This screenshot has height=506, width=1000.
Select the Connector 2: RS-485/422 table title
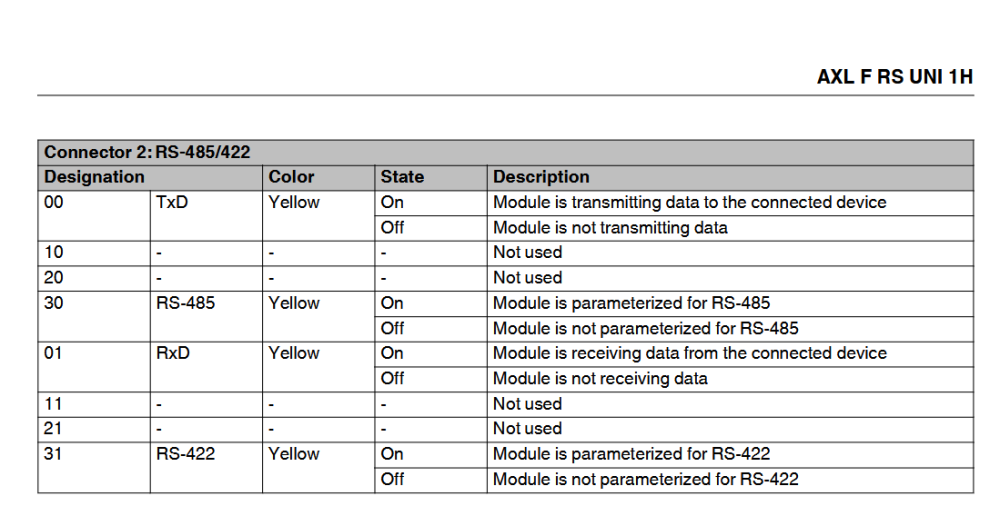click(x=147, y=153)
